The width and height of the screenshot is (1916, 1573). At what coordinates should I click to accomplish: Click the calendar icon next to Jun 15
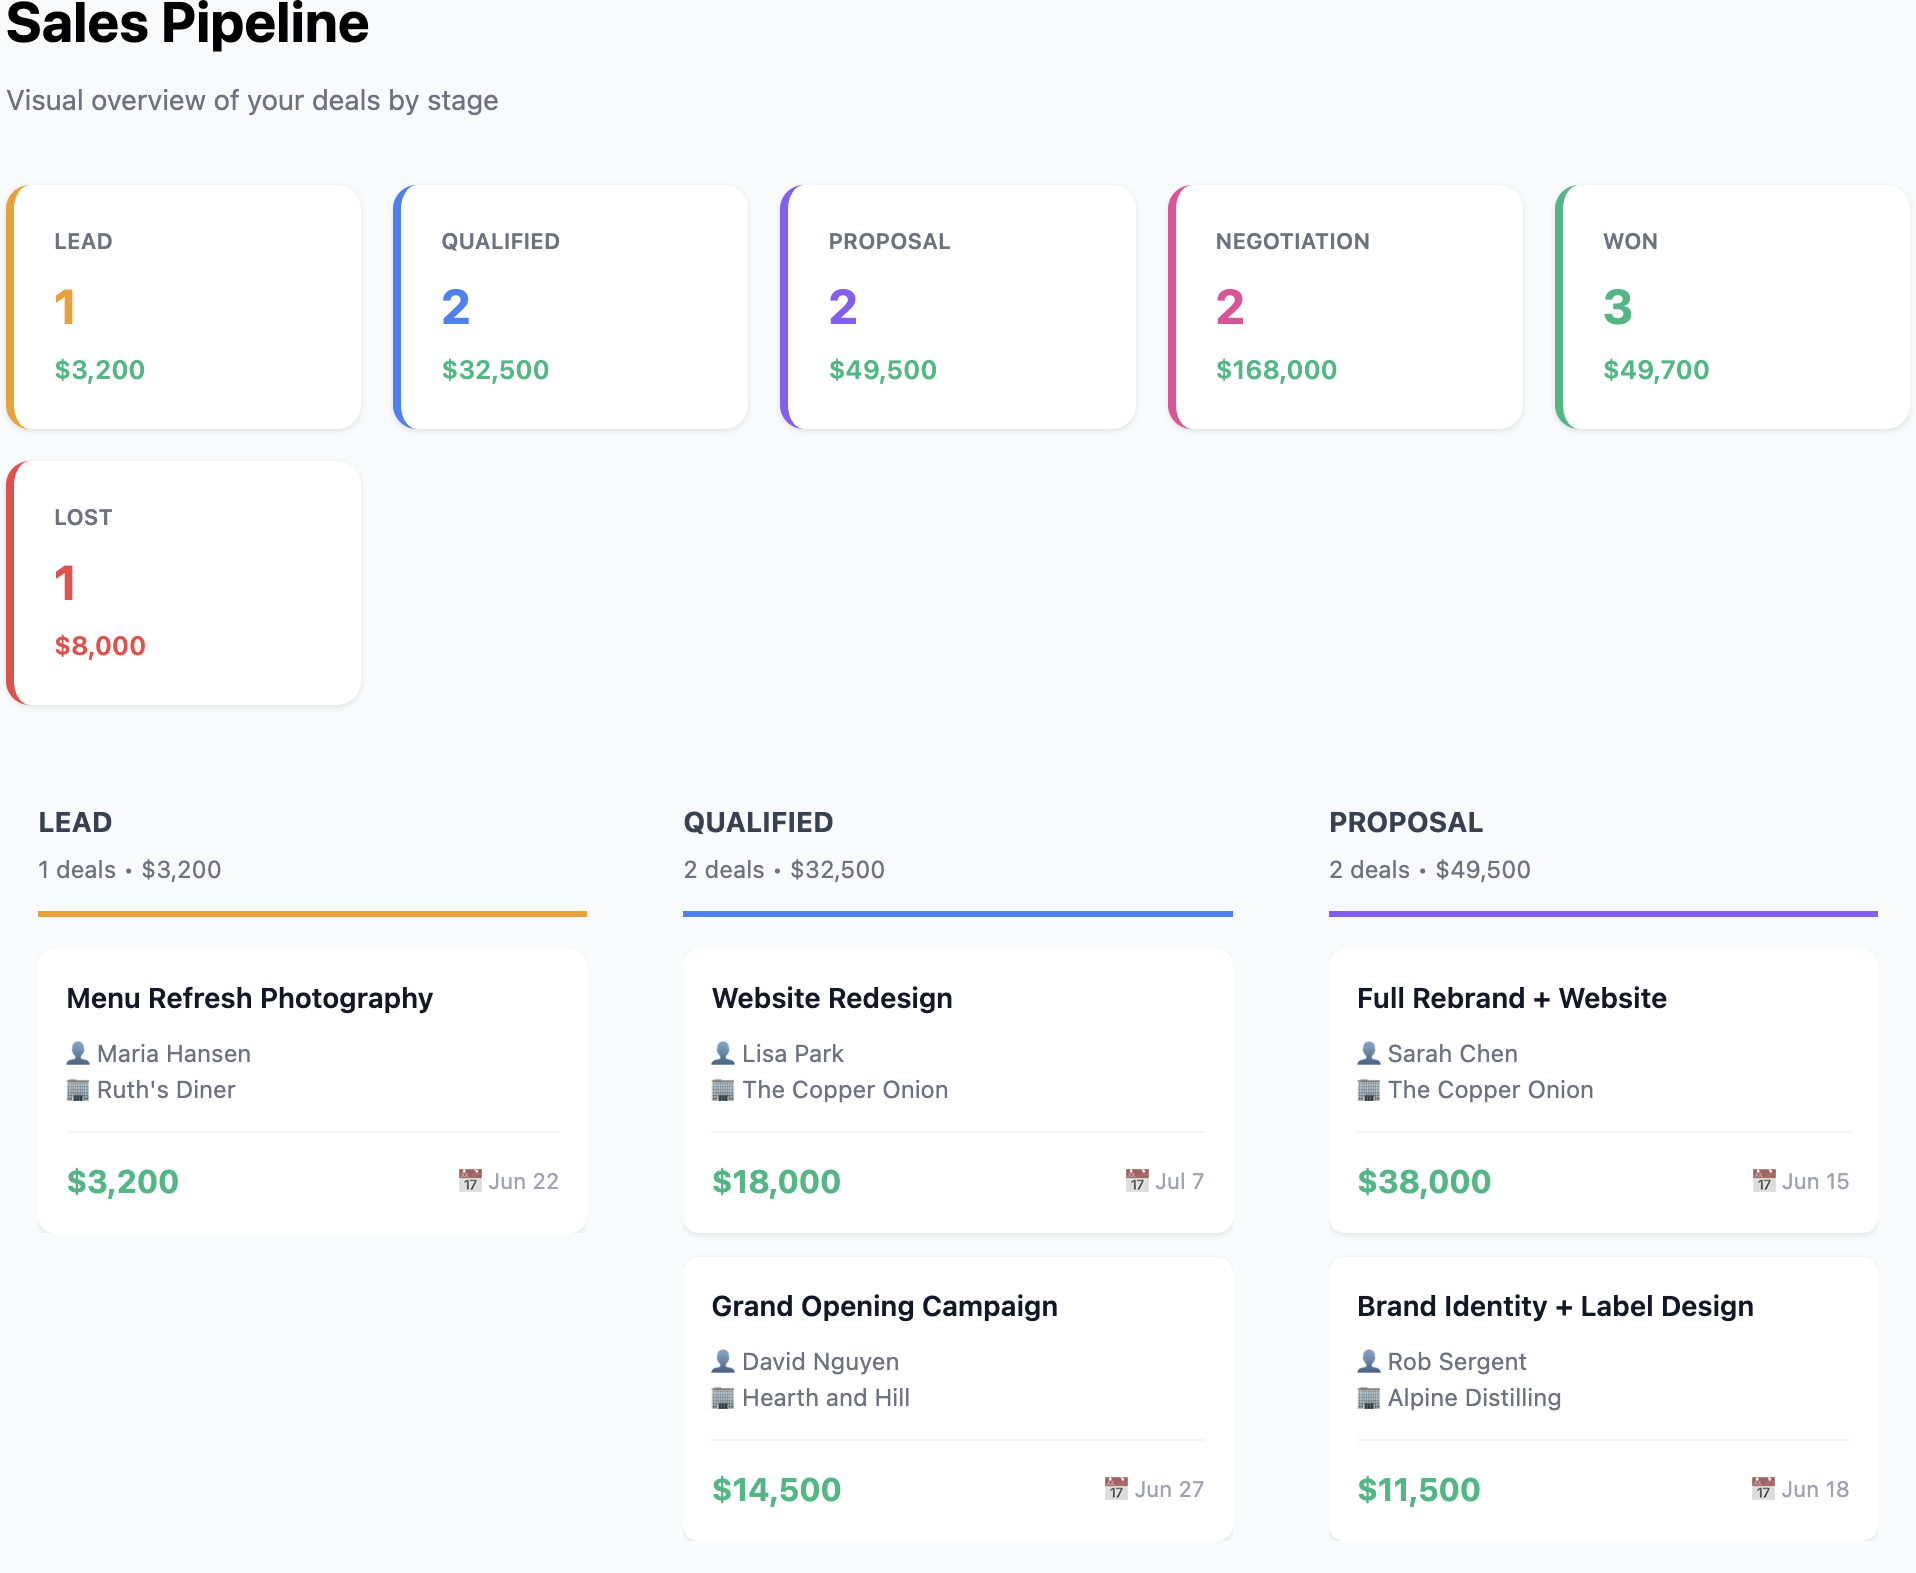coord(1764,1181)
